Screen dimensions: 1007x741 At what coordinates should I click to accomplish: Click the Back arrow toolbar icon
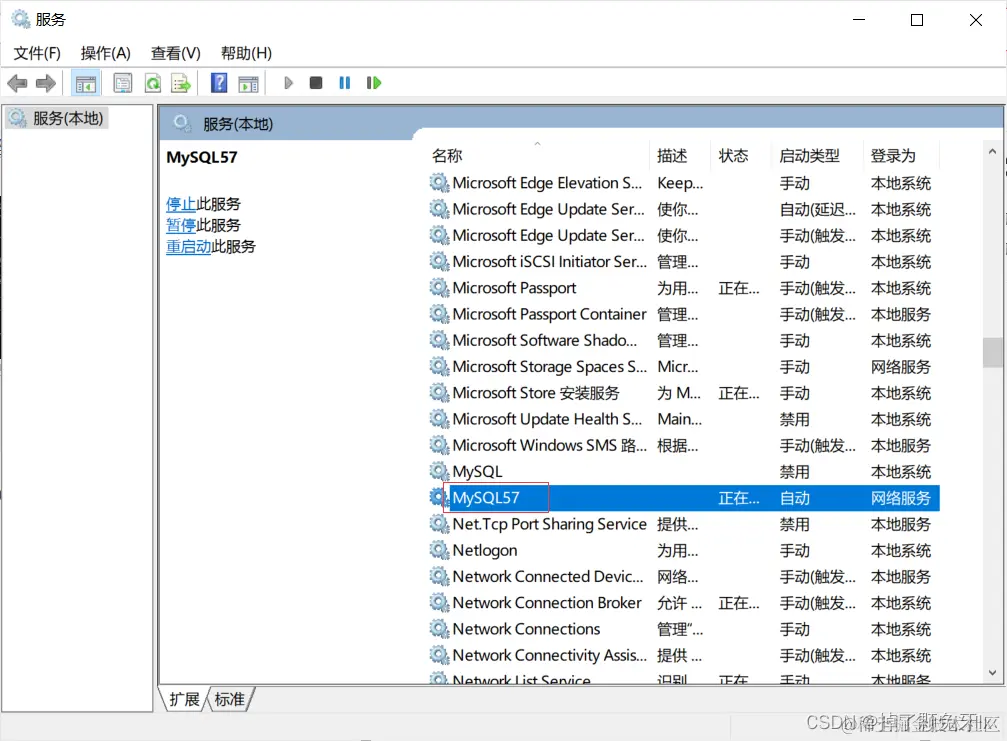(17, 83)
